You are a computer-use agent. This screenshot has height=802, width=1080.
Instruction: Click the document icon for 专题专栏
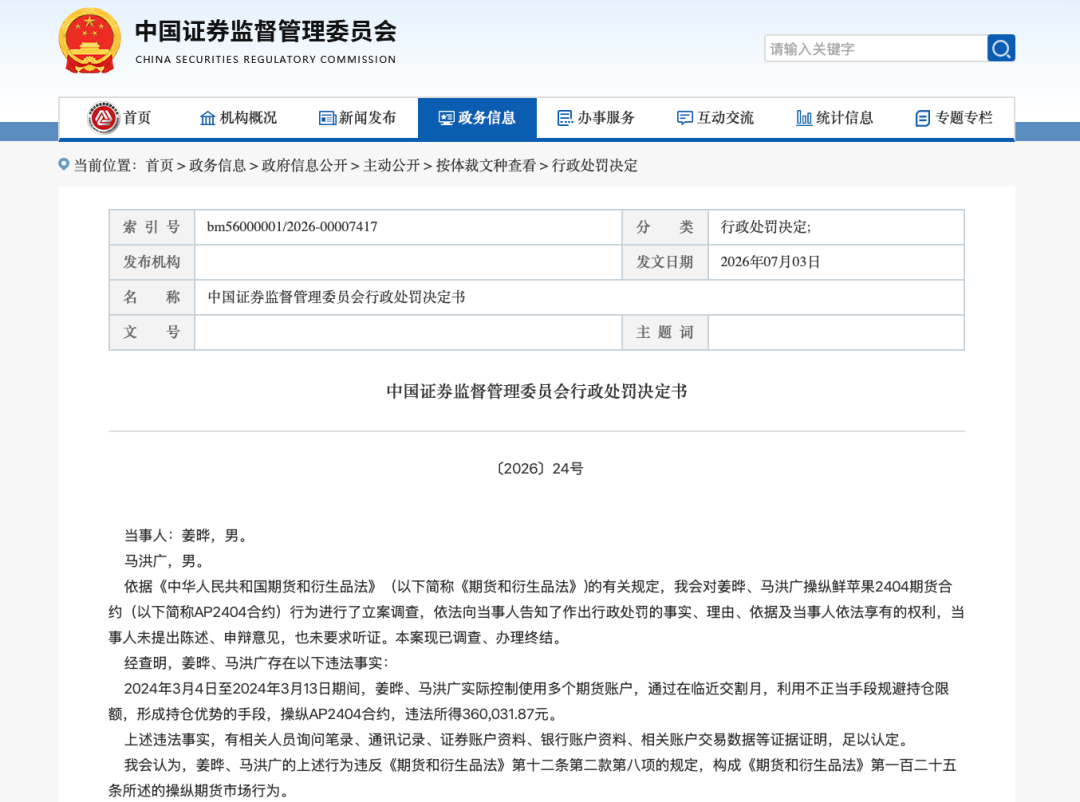pyautogui.click(x=923, y=119)
